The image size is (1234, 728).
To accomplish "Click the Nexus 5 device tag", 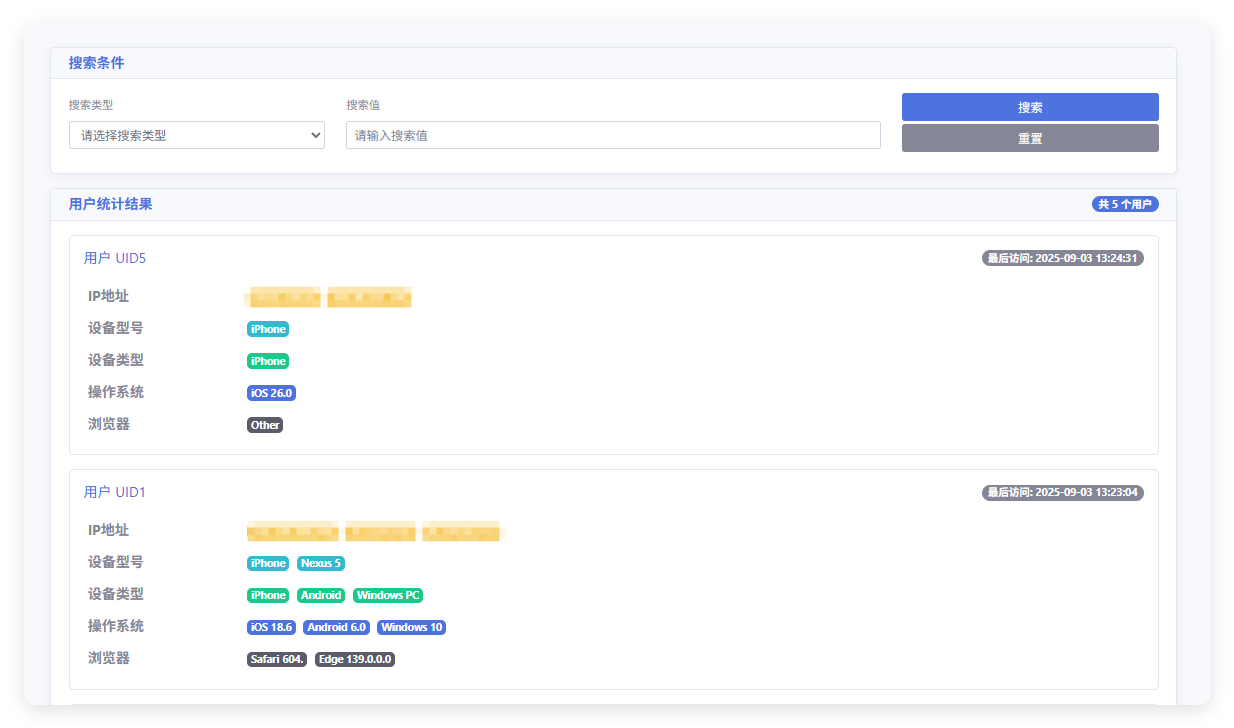I will tap(321, 563).
